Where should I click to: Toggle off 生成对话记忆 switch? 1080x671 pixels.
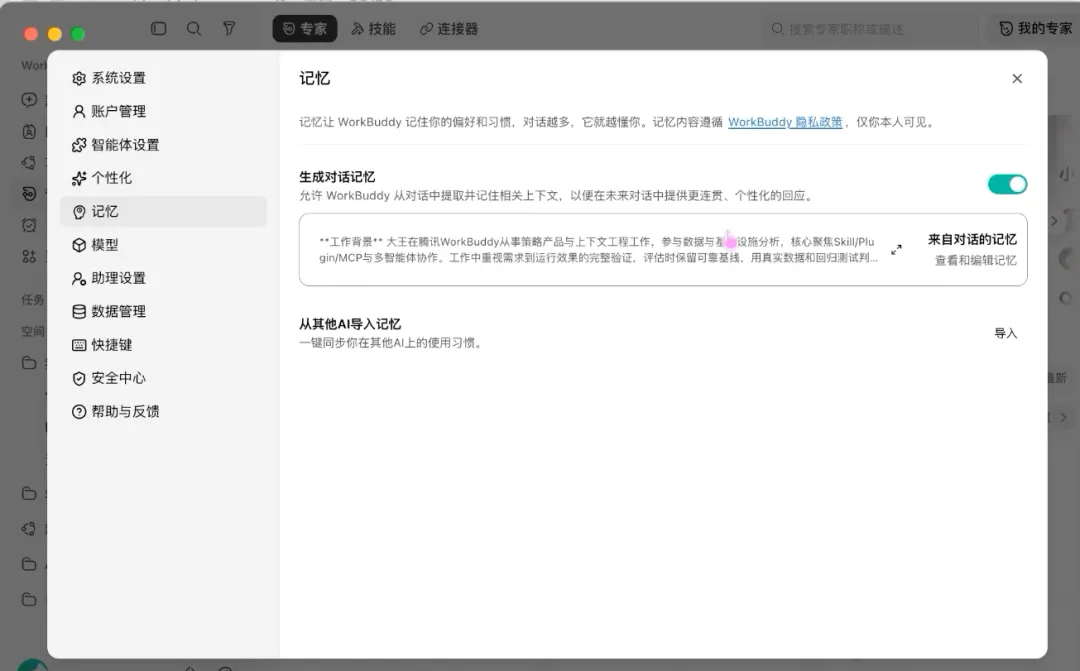(x=1007, y=184)
